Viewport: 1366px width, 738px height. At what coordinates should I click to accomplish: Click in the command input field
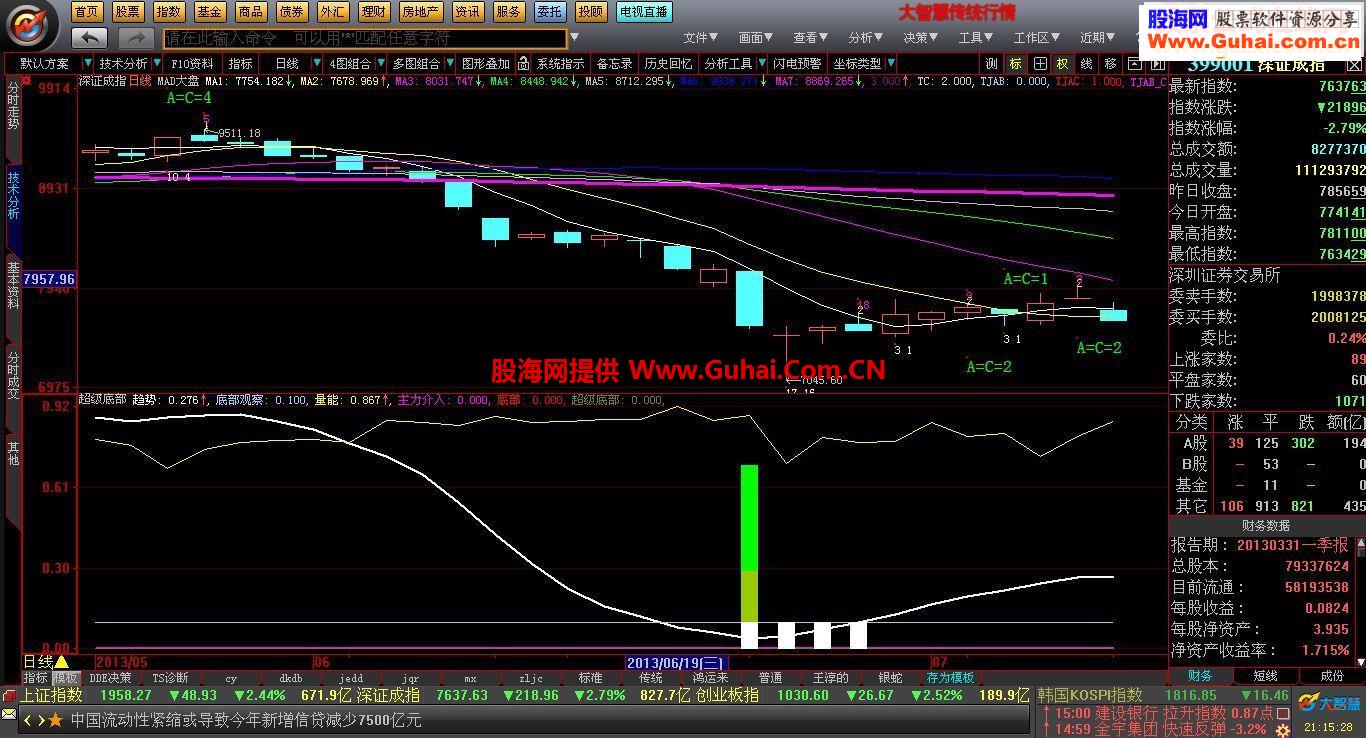364,38
